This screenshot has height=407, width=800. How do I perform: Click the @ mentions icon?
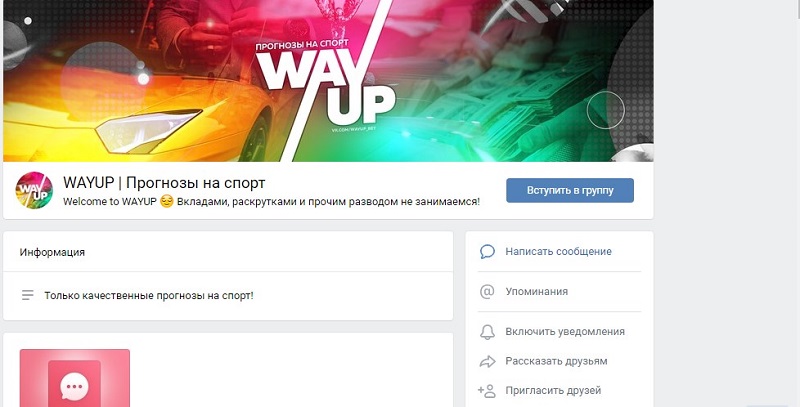click(x=487, y=291)
